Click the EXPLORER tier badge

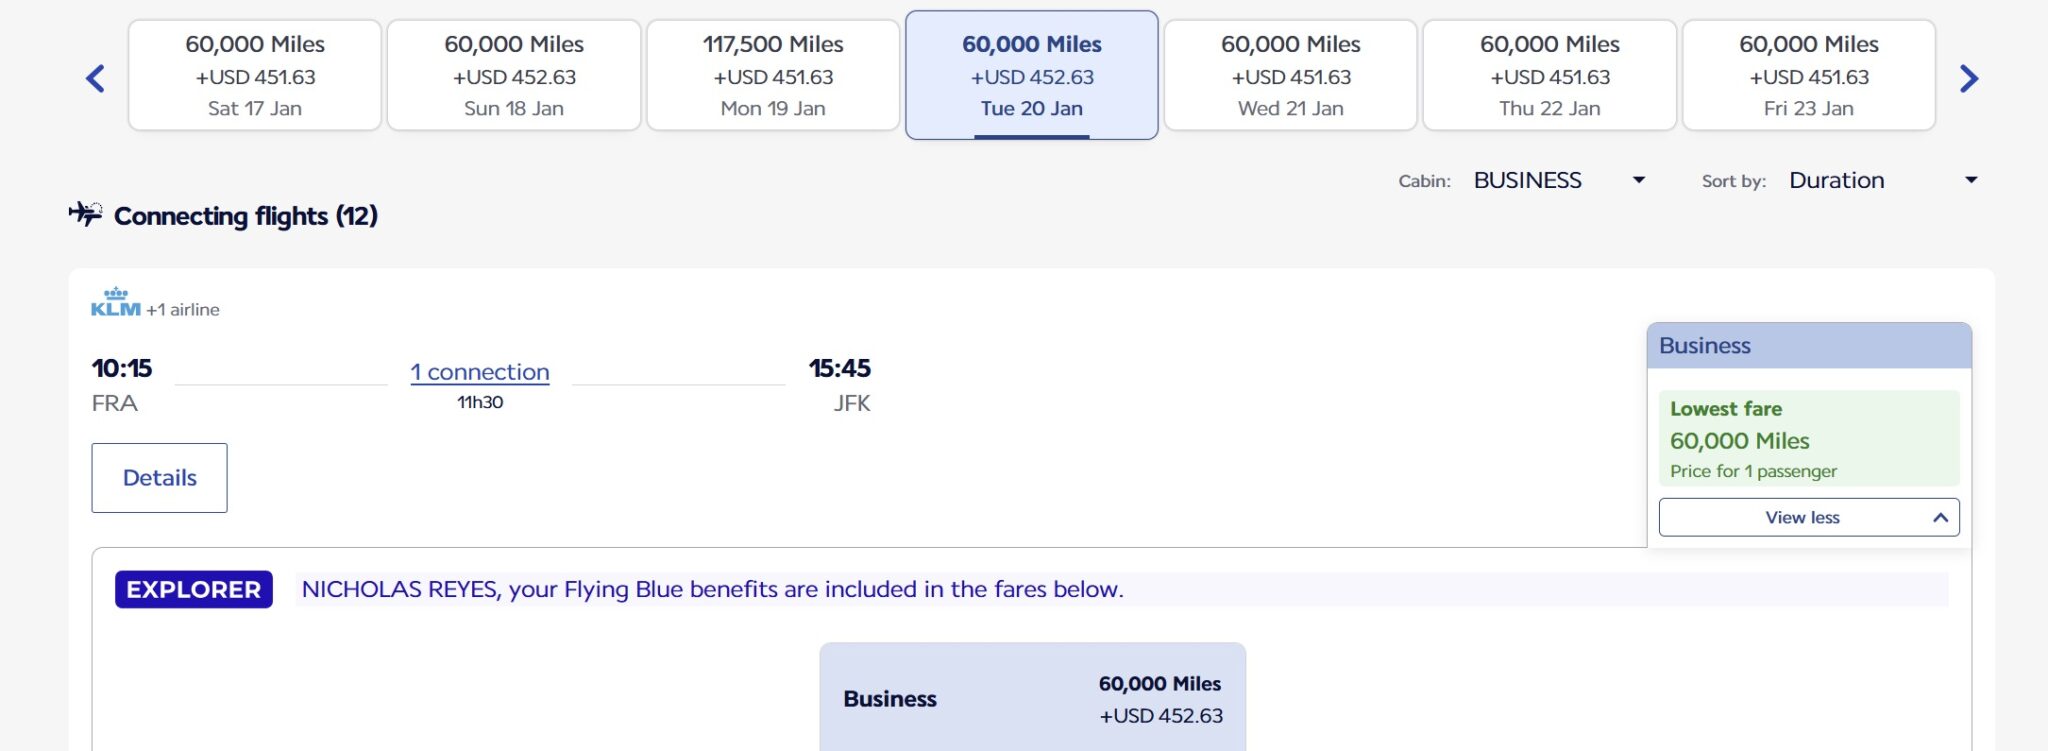pos(194,589)
